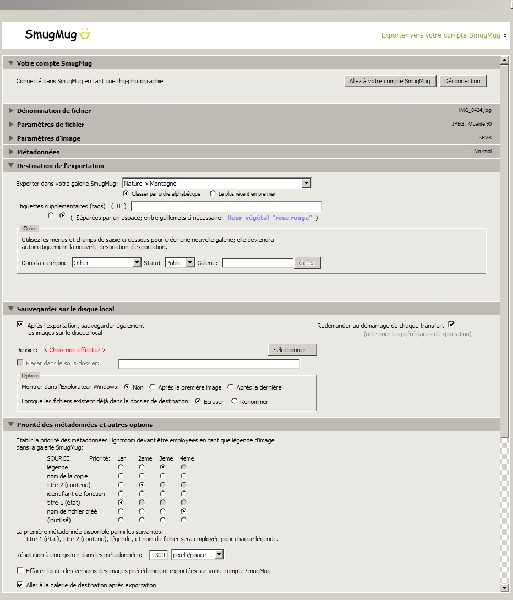Open the Other category dropdown
This screenshot has width=513, height=600.
137,262
